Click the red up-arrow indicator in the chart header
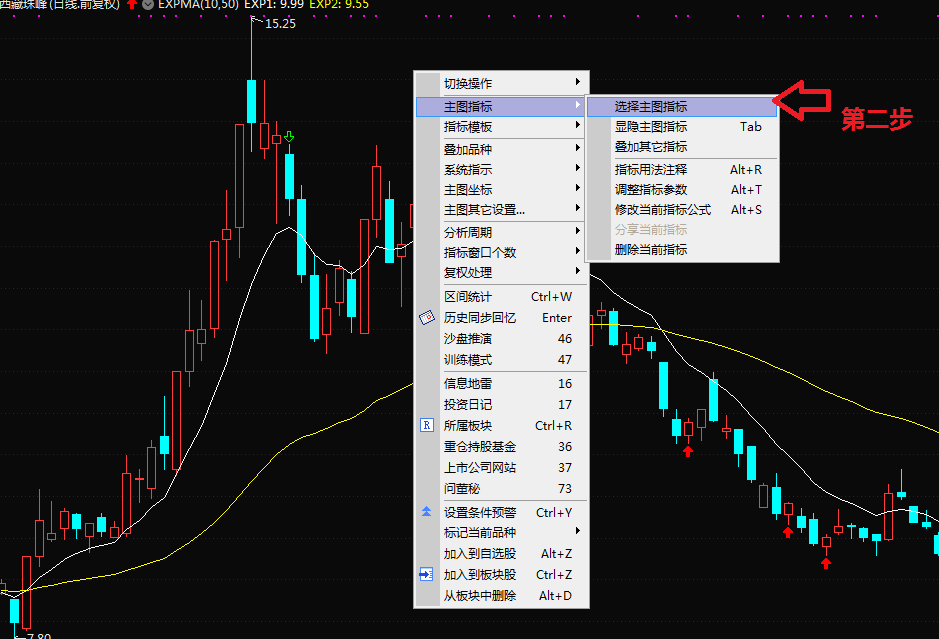939x639 pixels. 132,5
